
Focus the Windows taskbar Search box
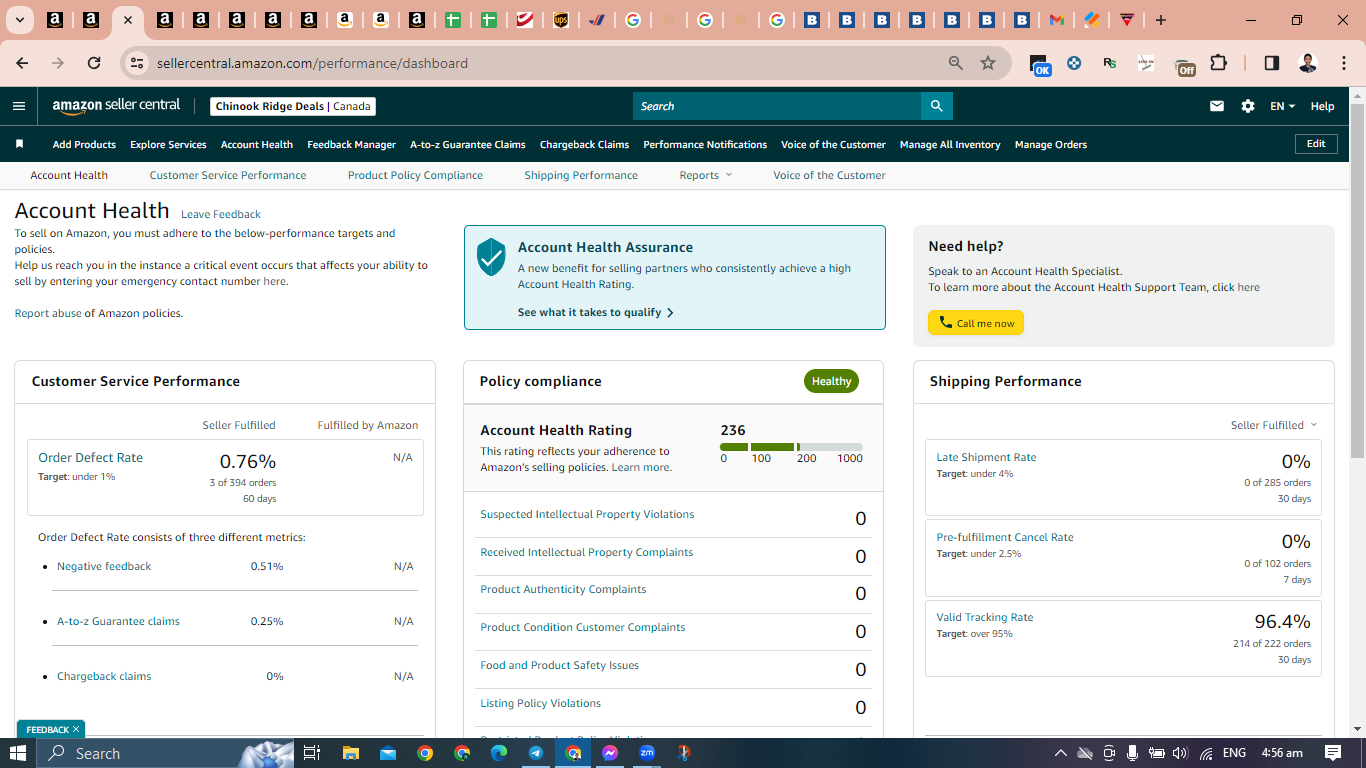(x=166, y=753)
